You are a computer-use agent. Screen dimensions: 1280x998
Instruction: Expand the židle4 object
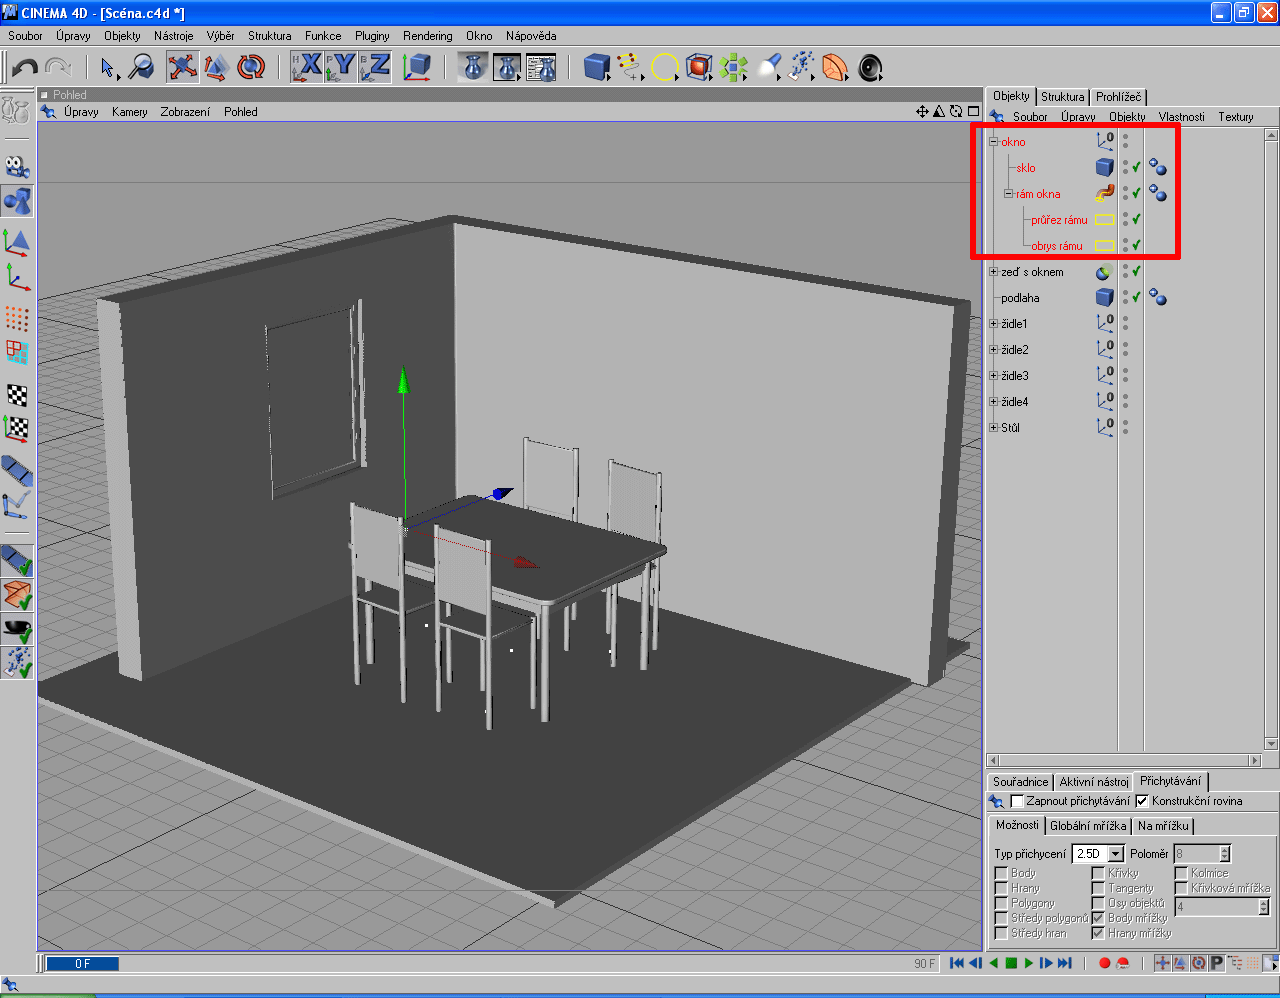(x=994, y=402)
